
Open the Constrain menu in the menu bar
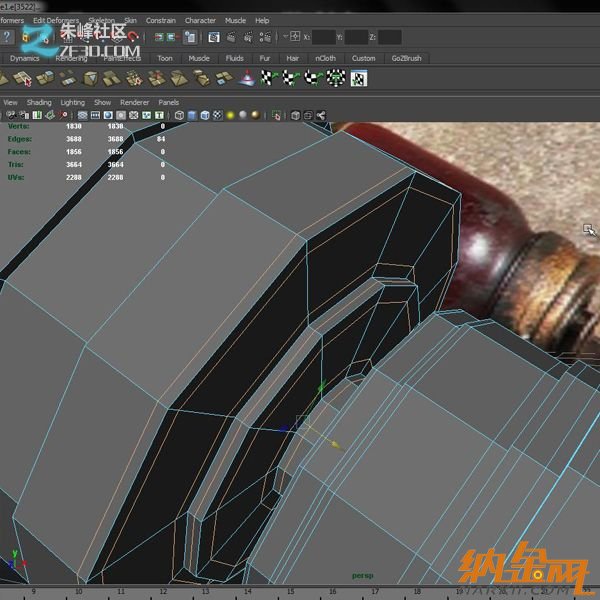[x=160, y=20]
